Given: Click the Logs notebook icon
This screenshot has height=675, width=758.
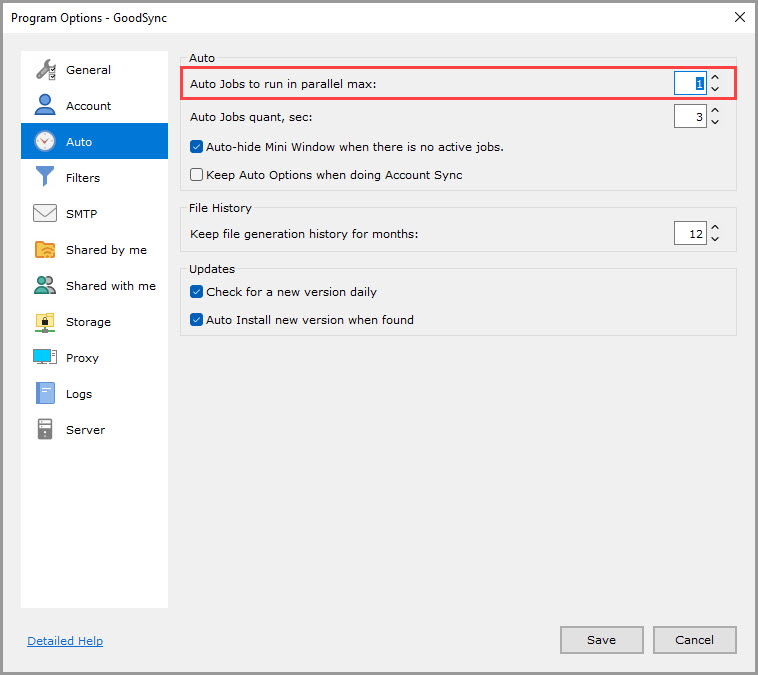Looking at the screenshot, I should [x=45, y=393].
